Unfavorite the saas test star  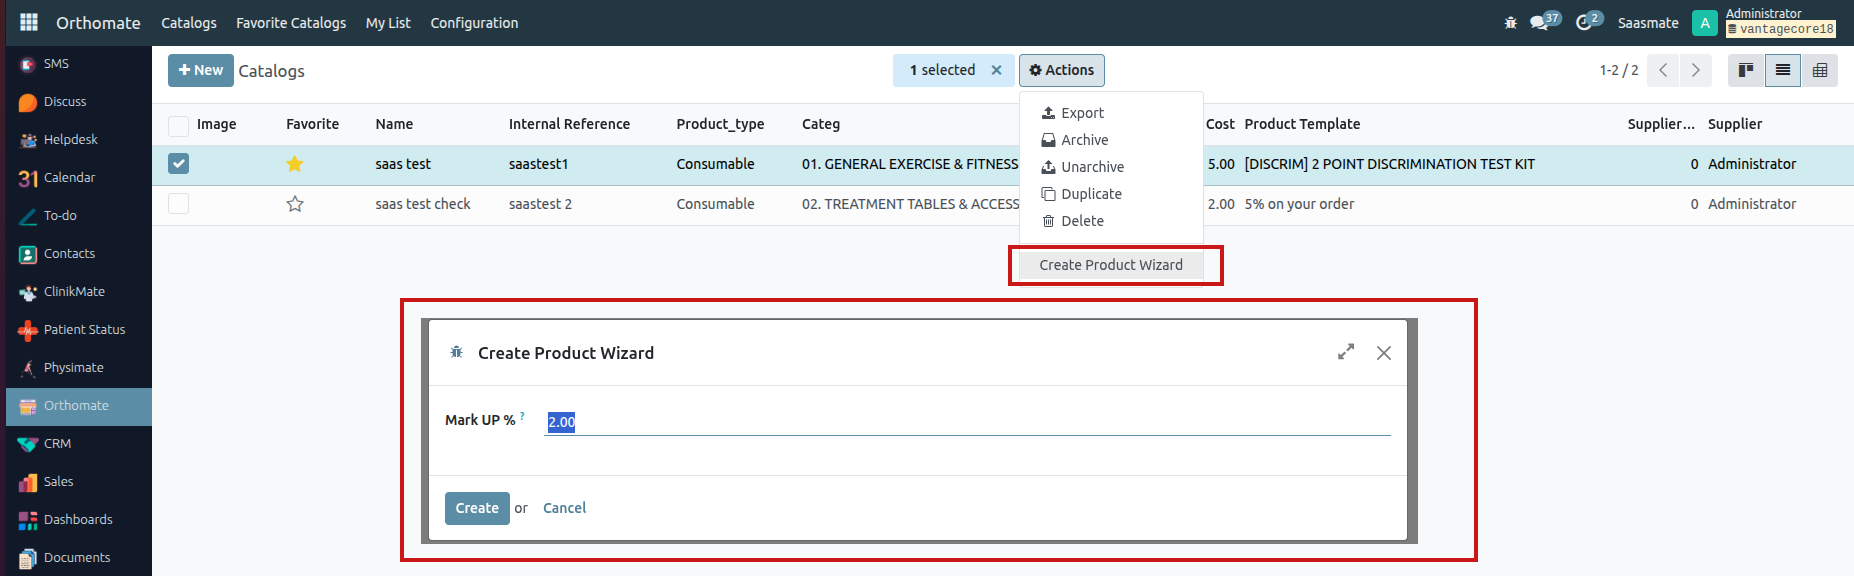point(295,164)
